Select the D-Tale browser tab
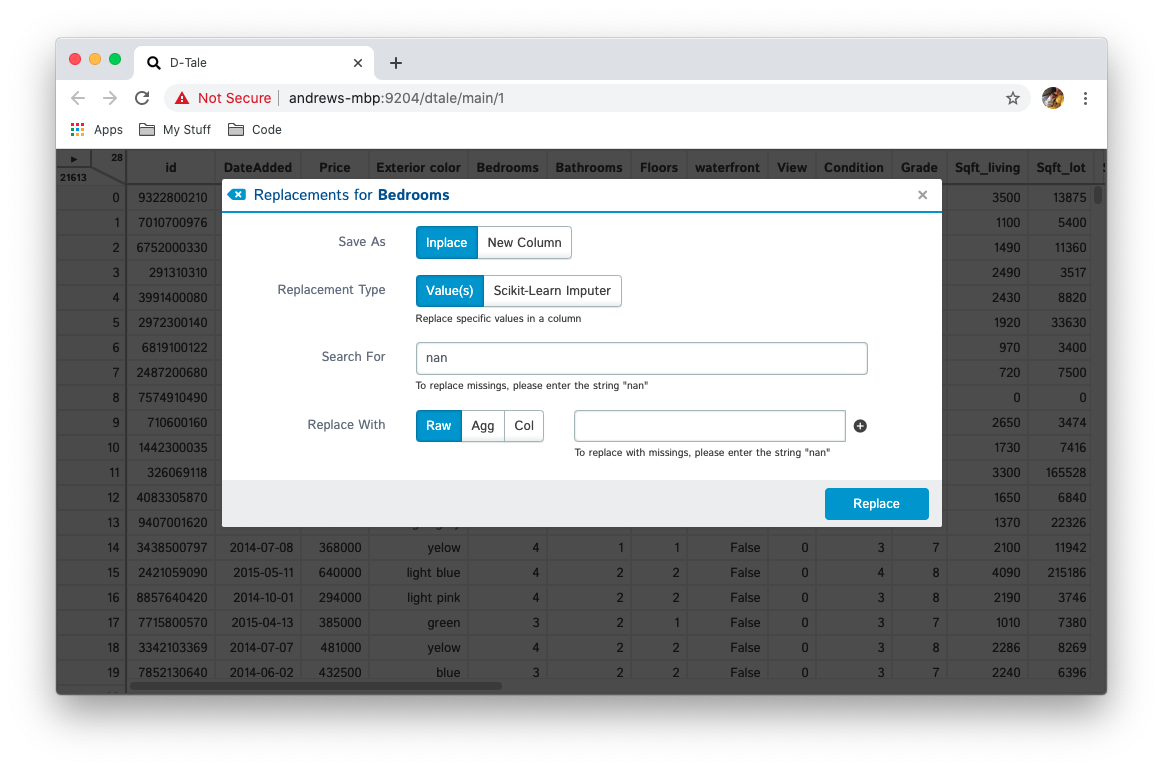1163x769 pixels. click(x=254, y=63)
